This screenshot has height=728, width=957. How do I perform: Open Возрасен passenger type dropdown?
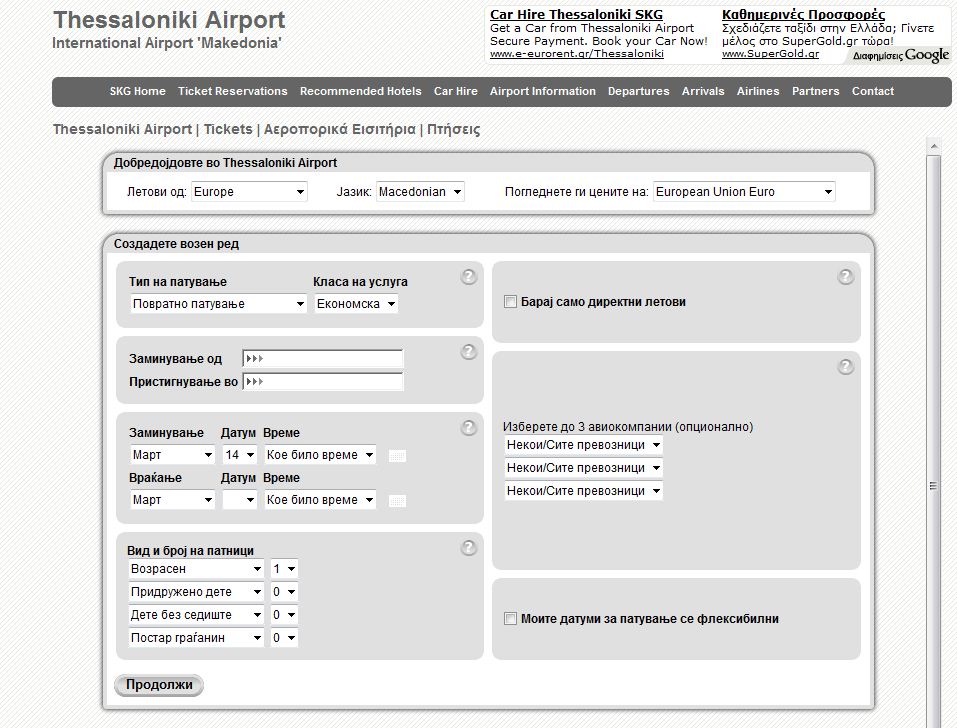pyautogui.click(x=197, y=569)
